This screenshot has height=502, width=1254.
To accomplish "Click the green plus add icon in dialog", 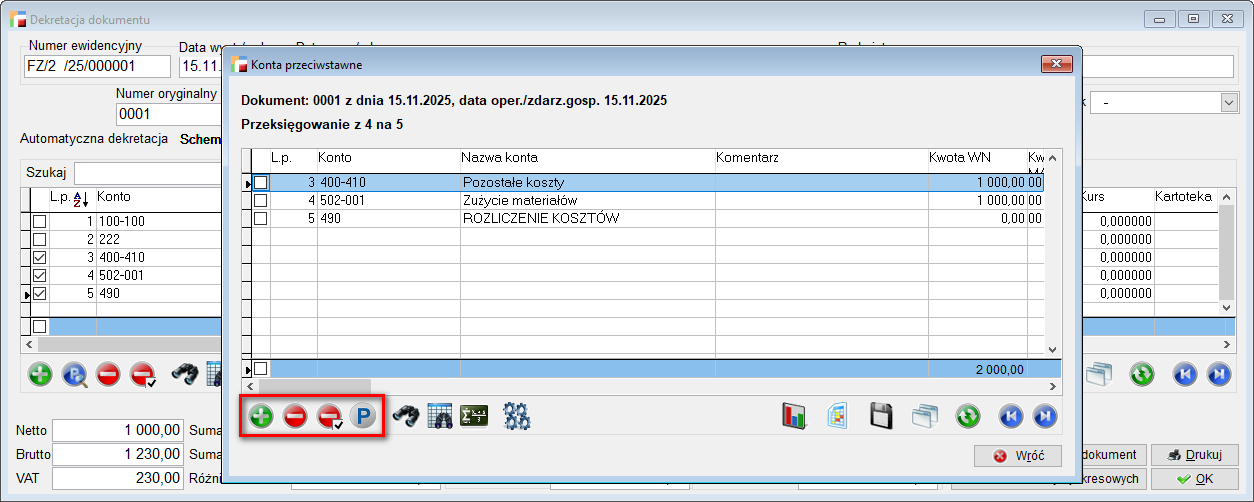I will coord(261,416).
